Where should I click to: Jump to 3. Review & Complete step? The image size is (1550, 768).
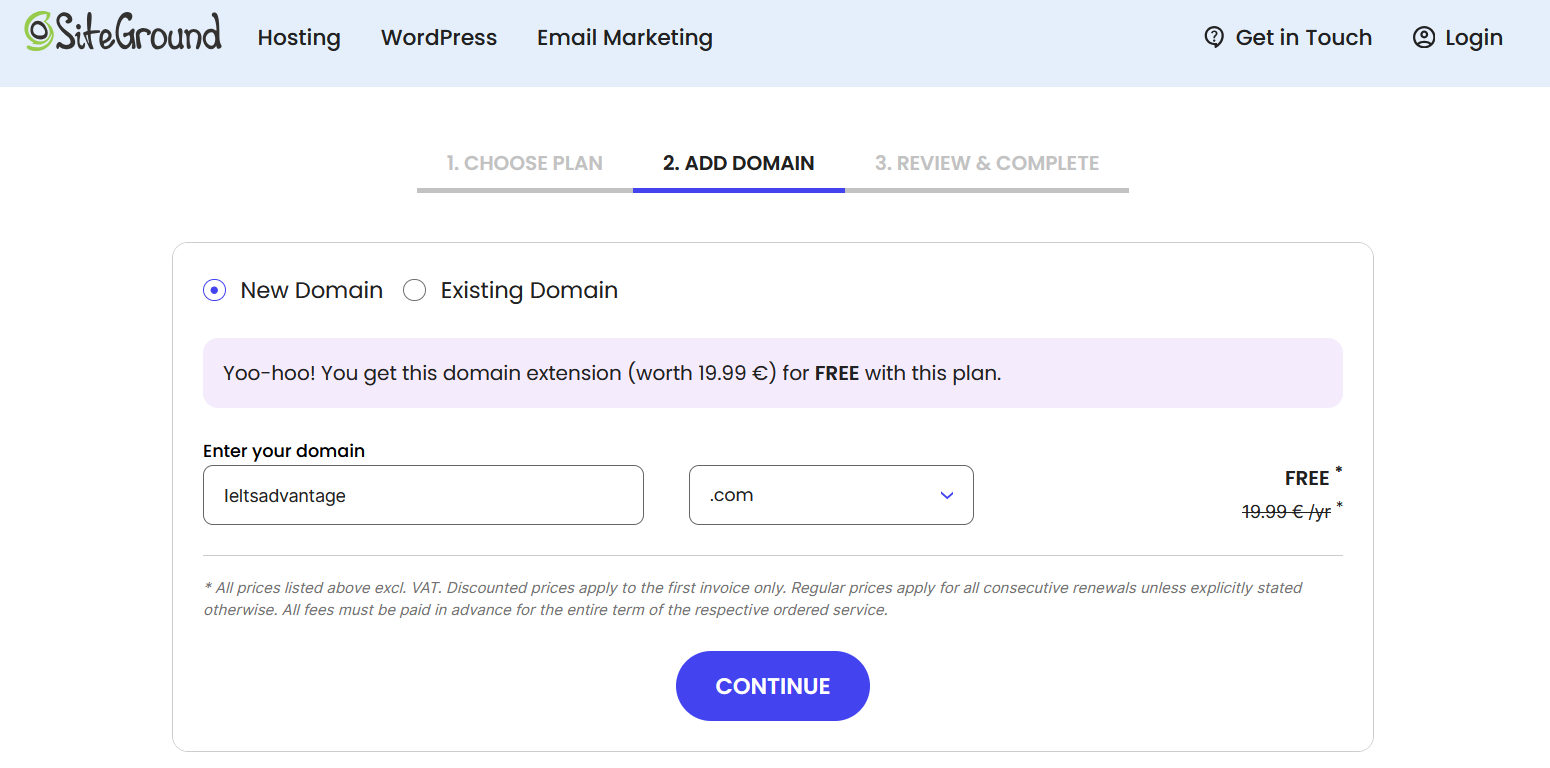click(987, 163)
